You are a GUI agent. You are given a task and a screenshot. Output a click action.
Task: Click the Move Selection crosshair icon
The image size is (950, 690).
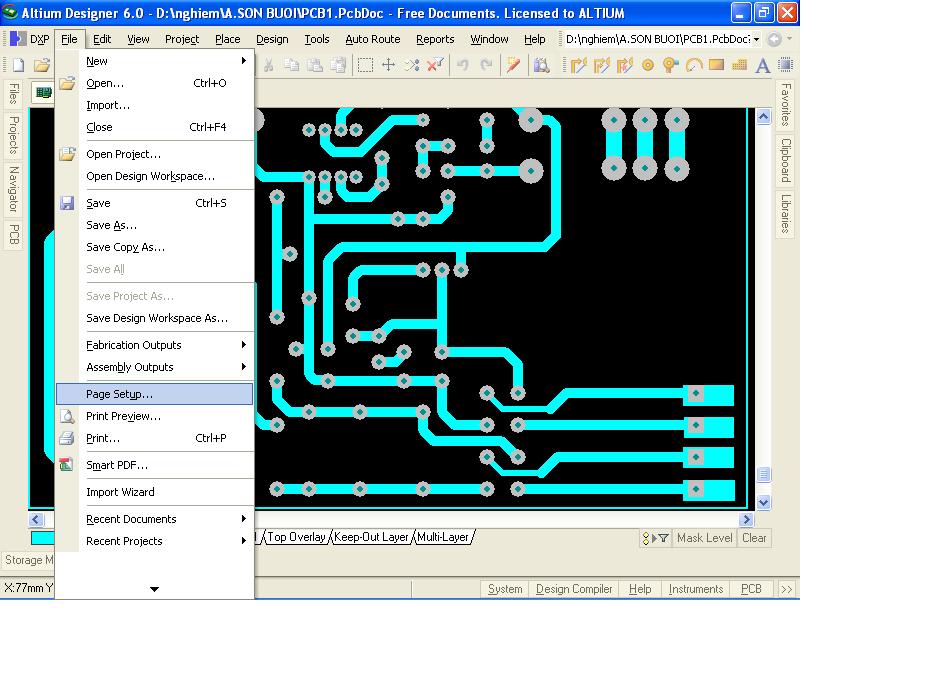(x=389, y=65)
